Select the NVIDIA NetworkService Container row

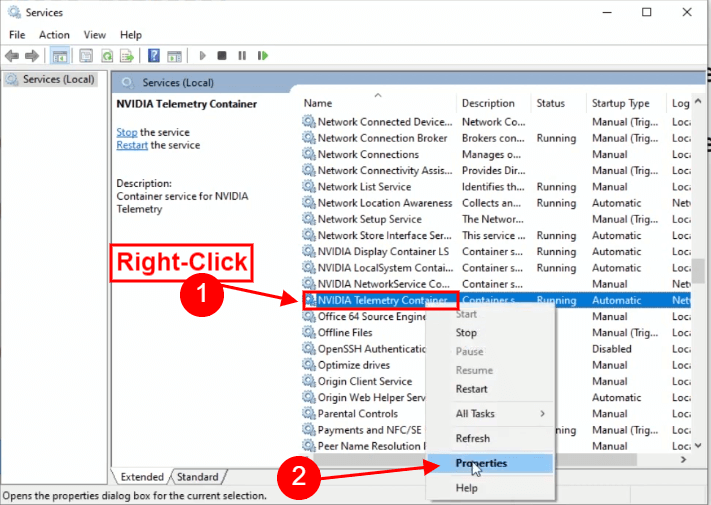click(x=496, y=284)
